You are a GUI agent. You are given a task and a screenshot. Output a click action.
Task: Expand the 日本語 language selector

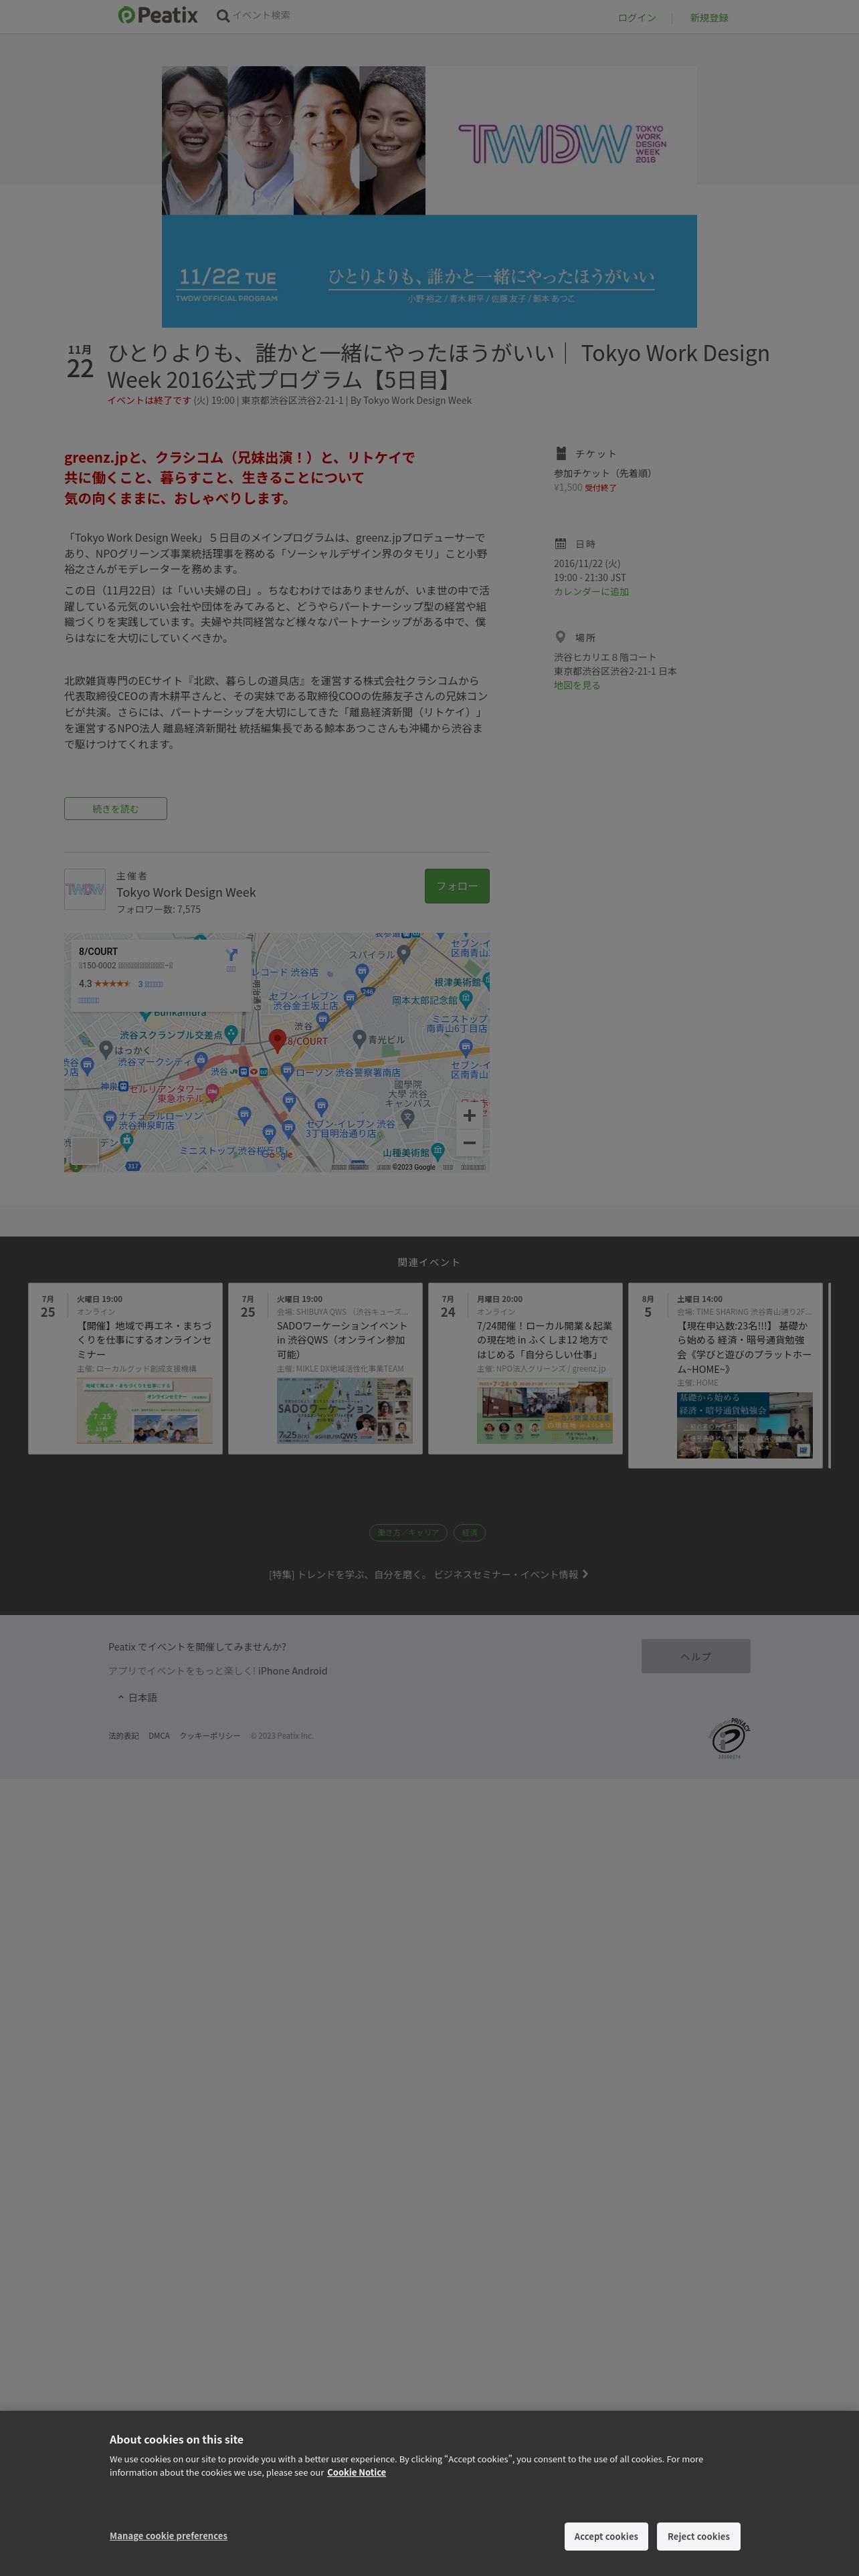pos(137,1697)
